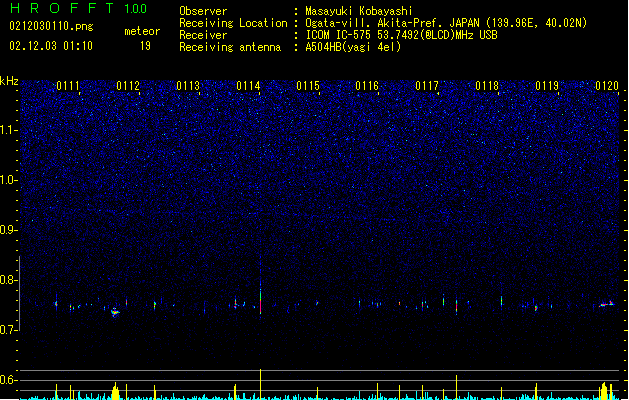Click the 0.9 kHz axis label

click(x=9, y=230)
